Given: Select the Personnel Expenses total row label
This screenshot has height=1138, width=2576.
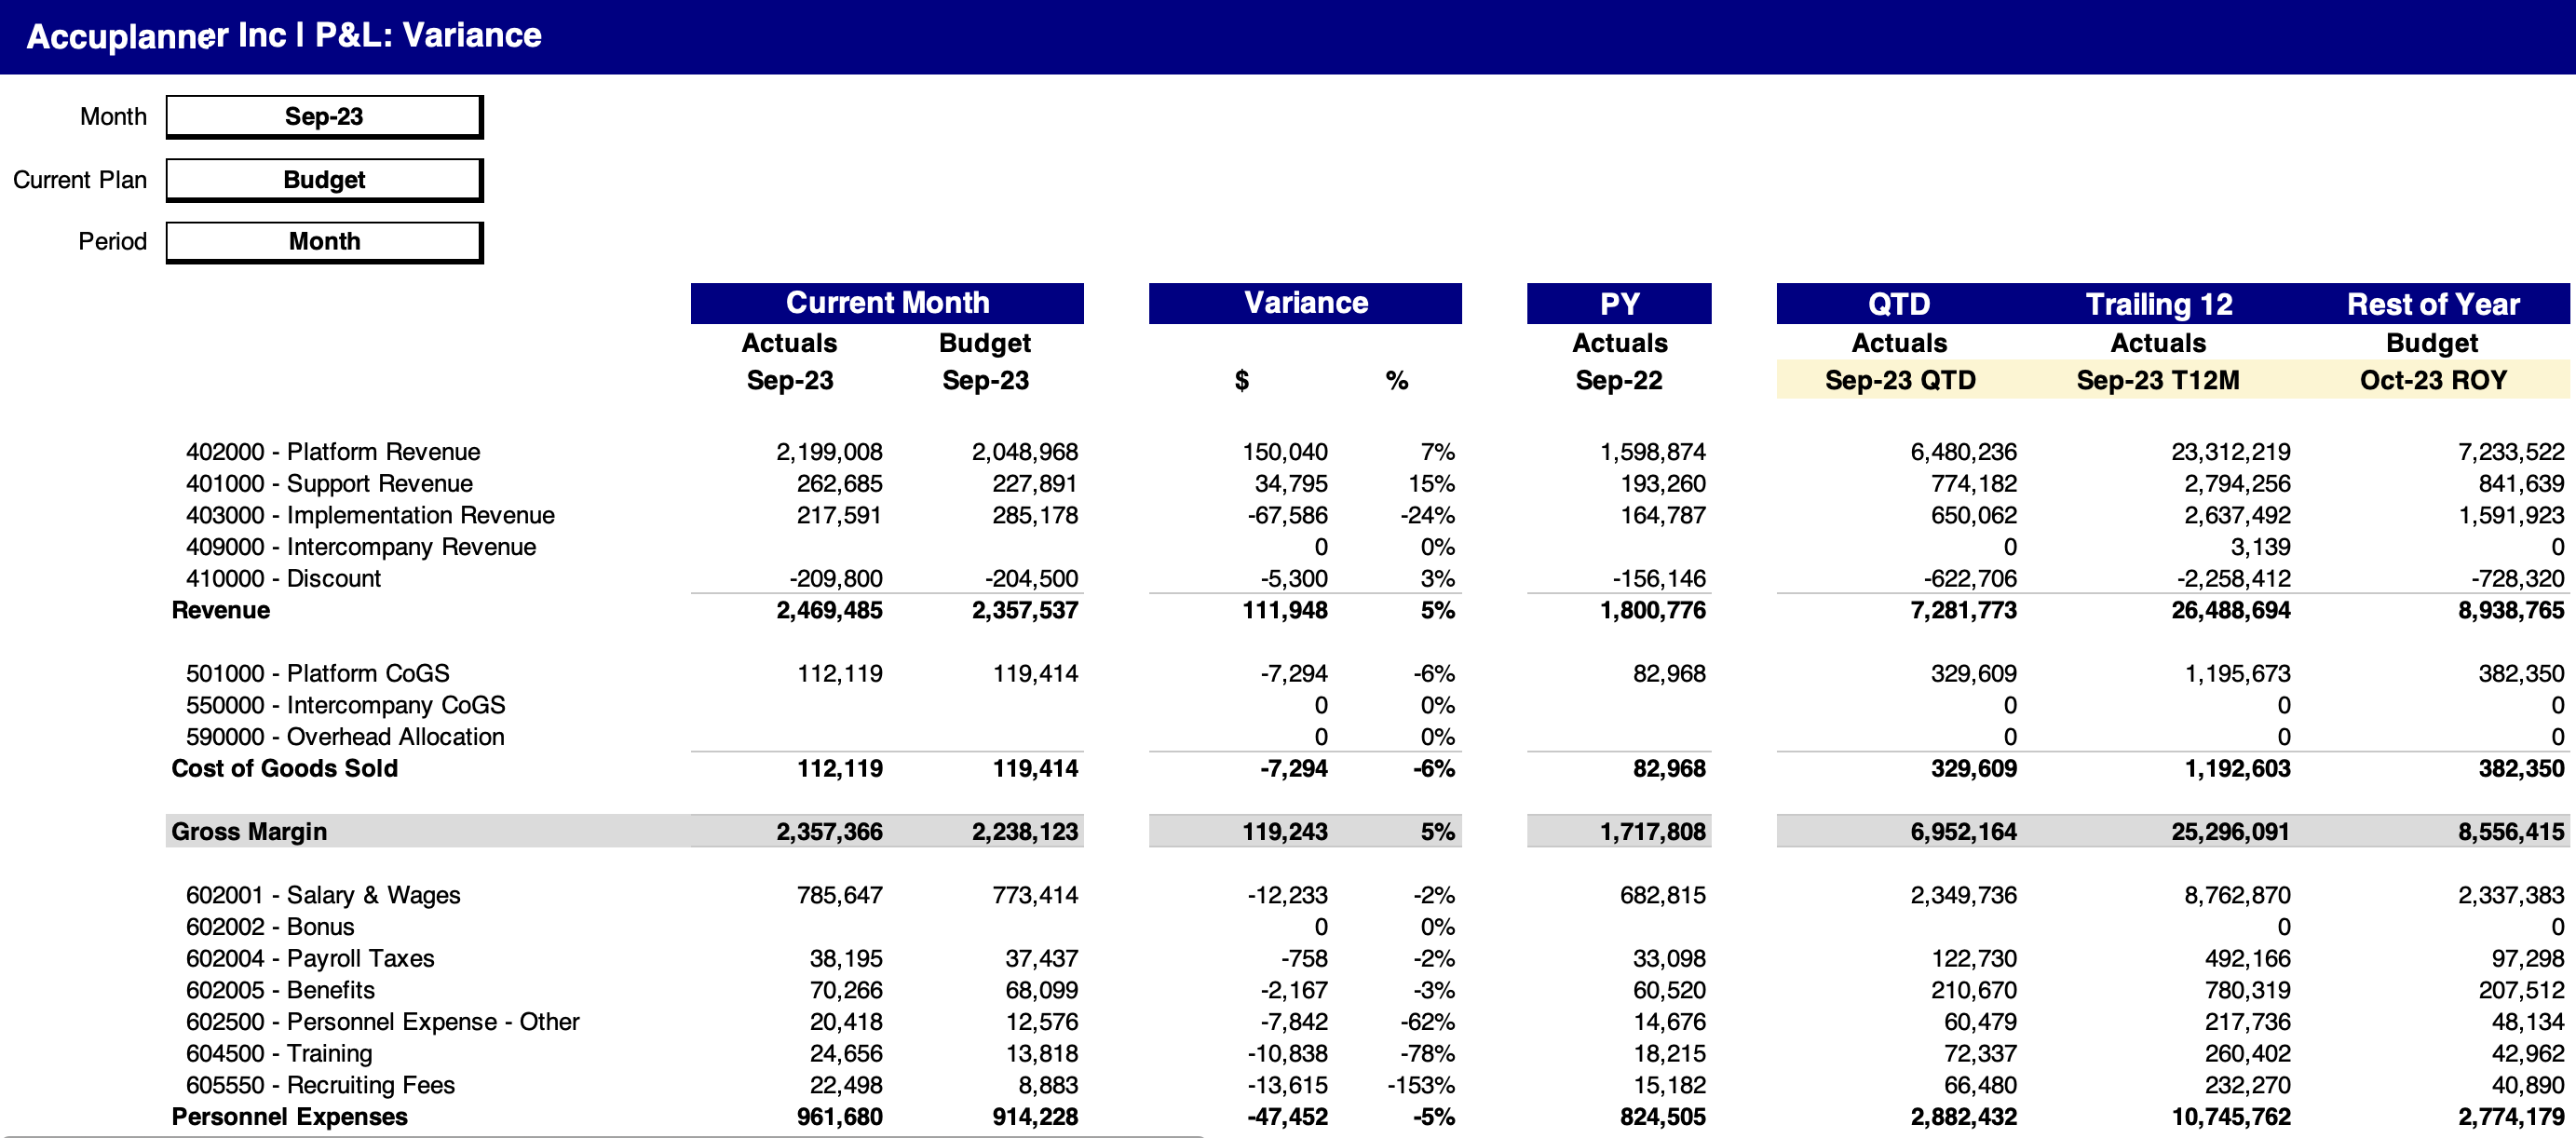Looking at the screenshot, I should 289,1117.
